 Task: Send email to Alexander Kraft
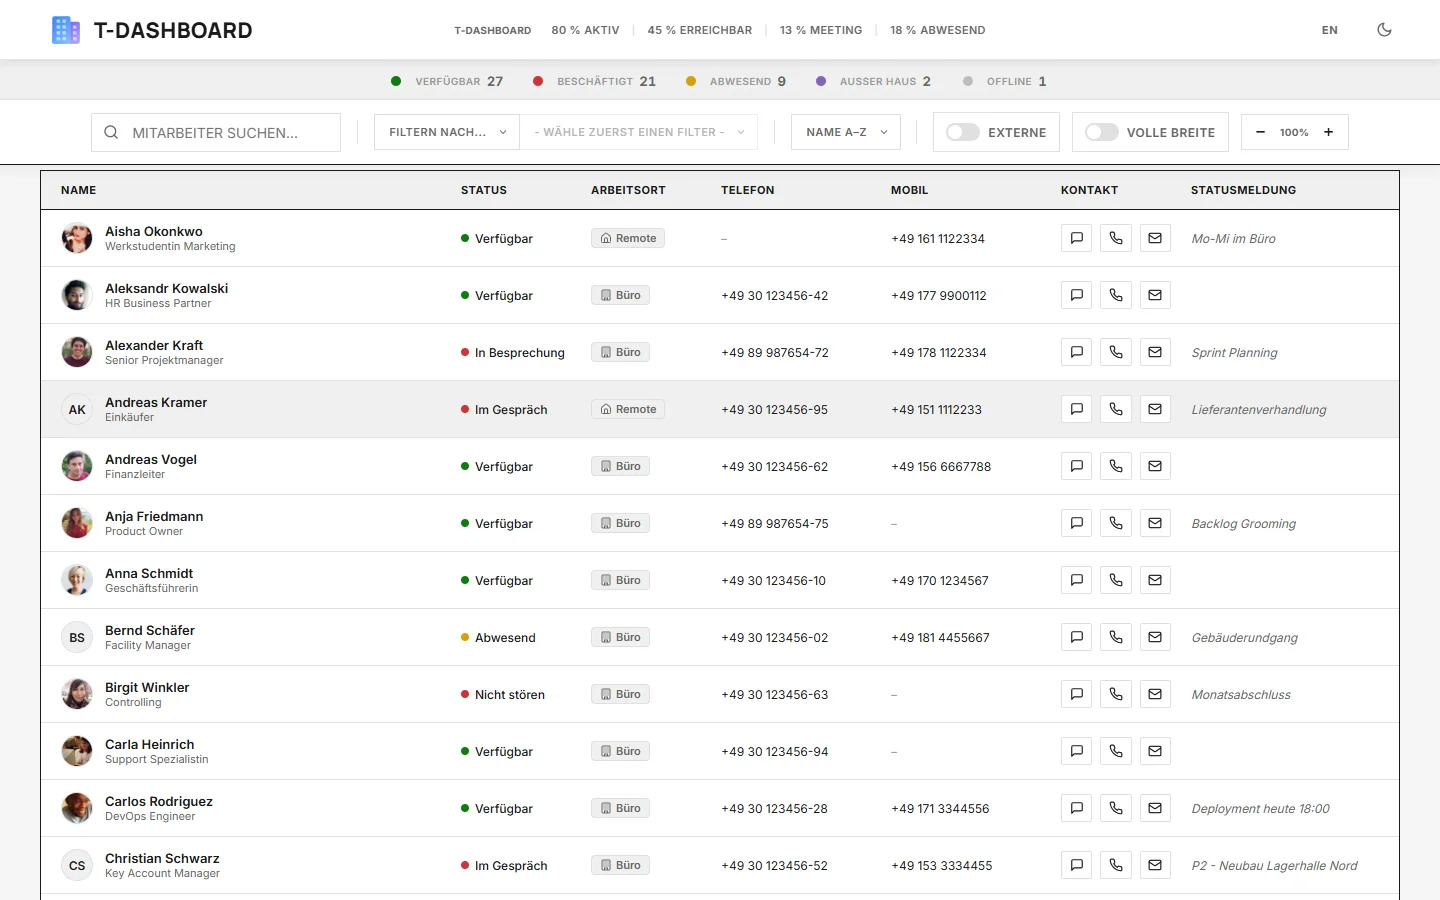pos(1155,352)
